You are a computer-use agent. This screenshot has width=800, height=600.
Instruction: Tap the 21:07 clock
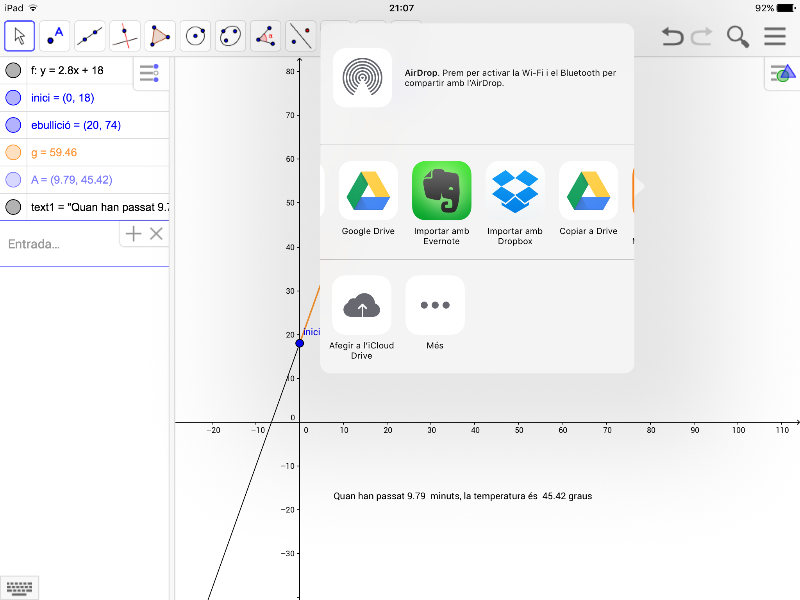click(x=402, y=8)
